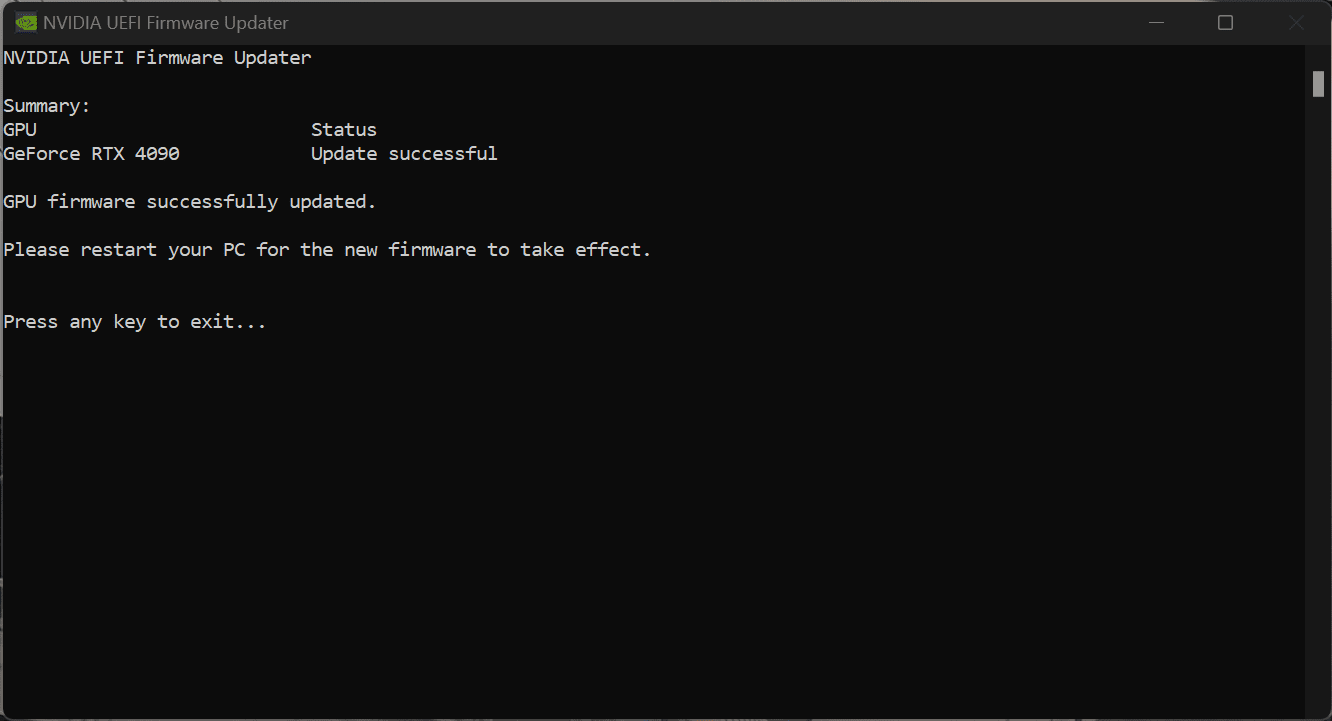Click the NVIDIA logo icon in title bar
The height and width of the screenshot is (721, 1332).
[x=26, y=23]
